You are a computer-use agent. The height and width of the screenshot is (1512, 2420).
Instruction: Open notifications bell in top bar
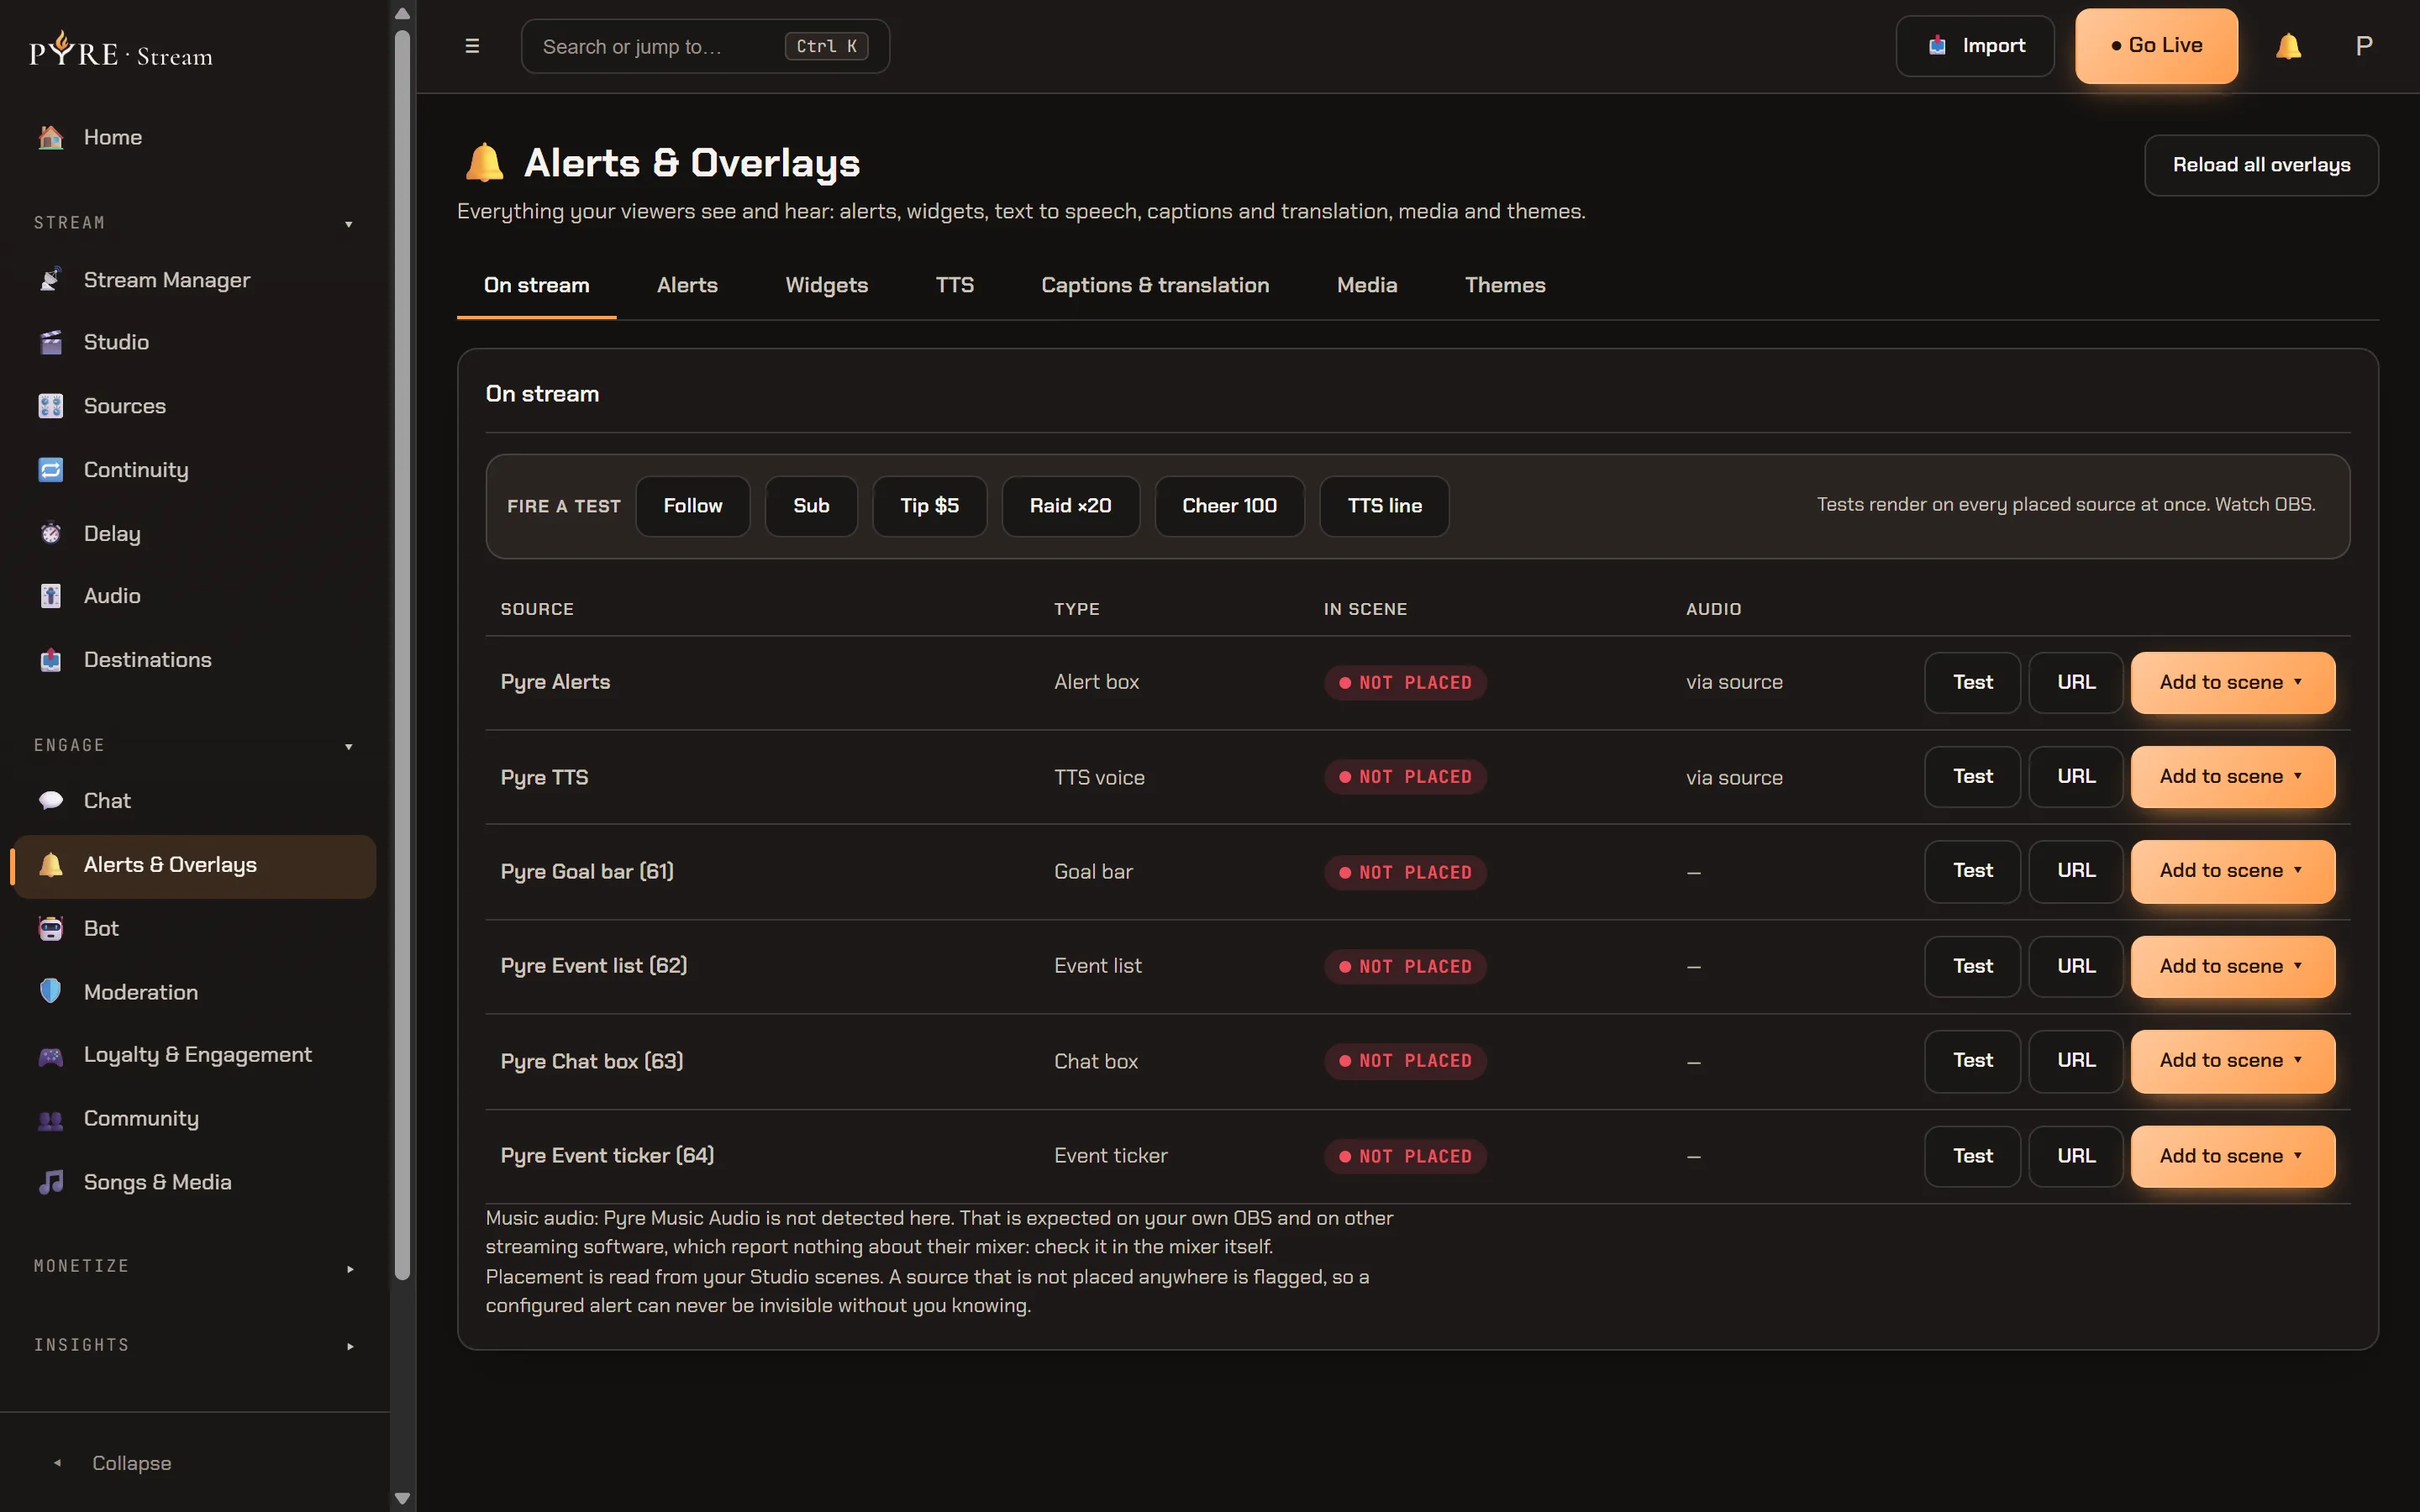point(2289,46)
